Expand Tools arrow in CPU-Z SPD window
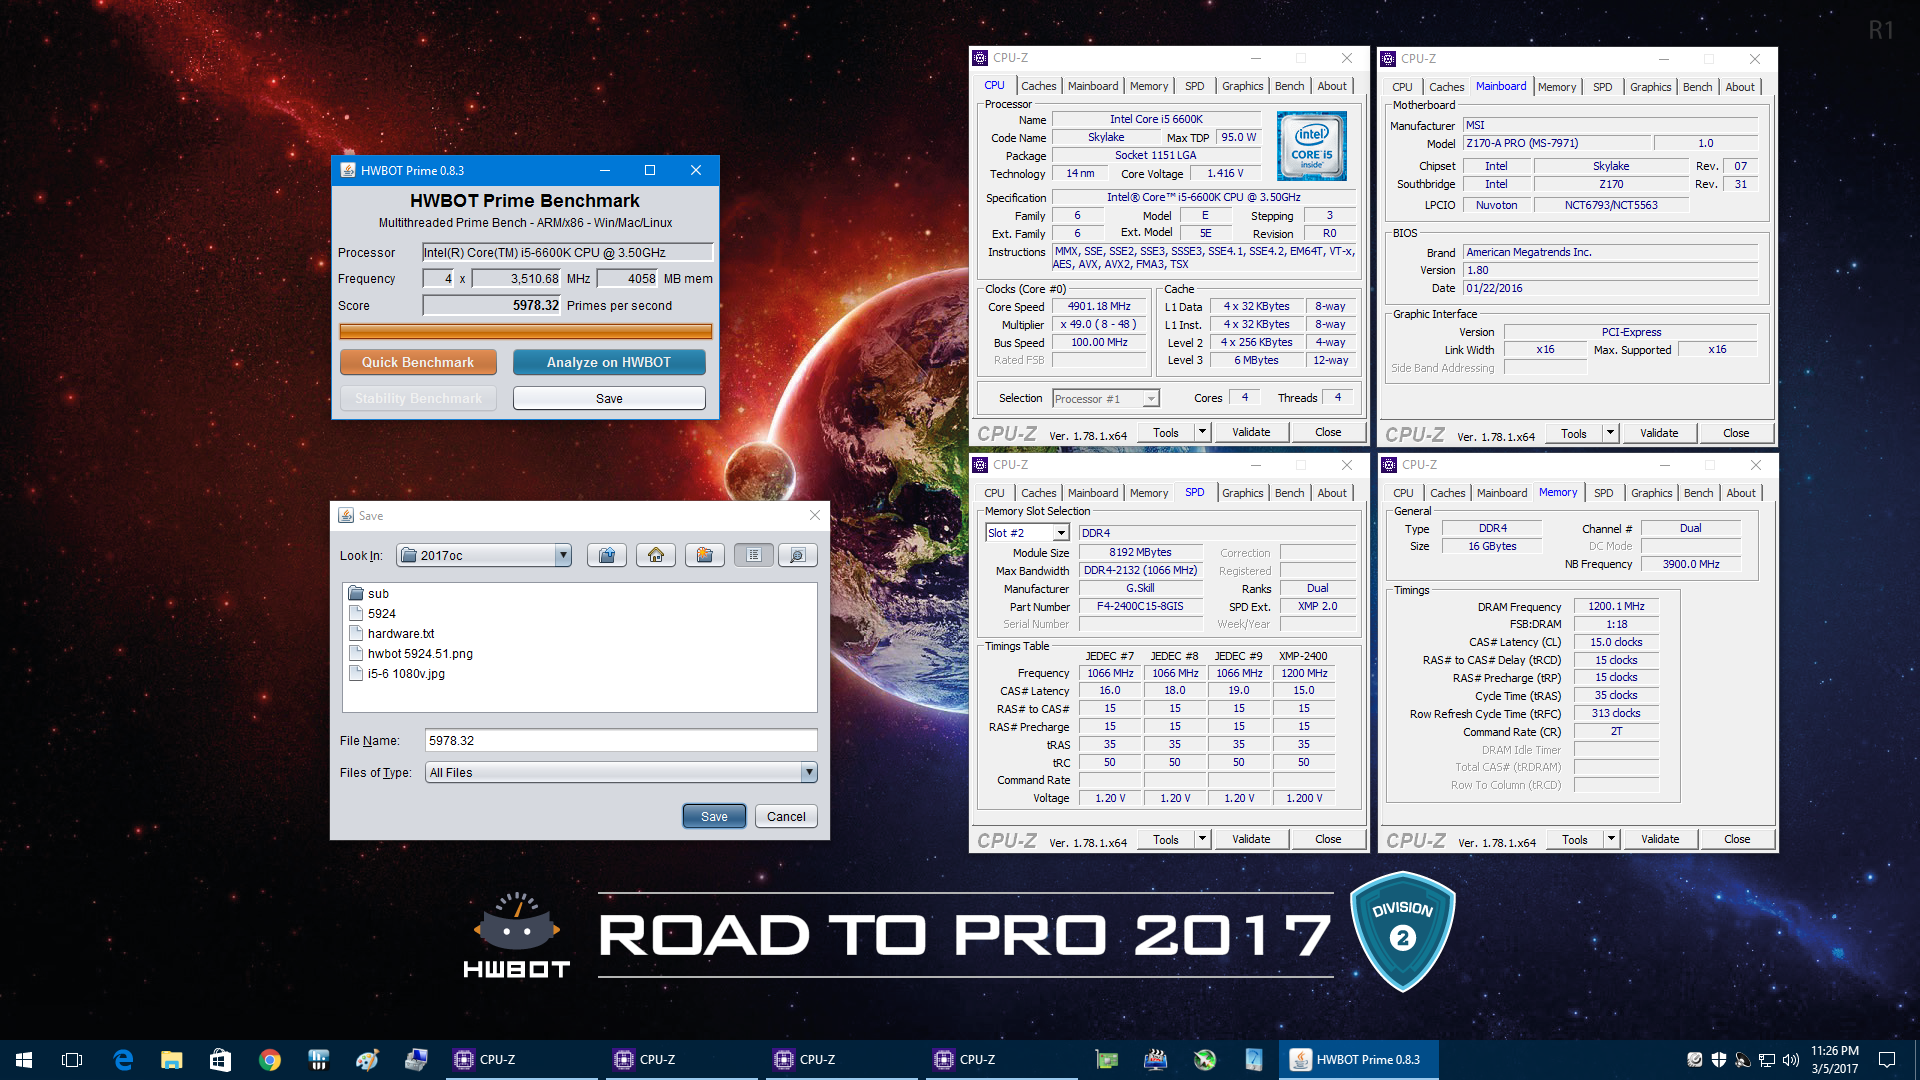 tap(1202, 839)
